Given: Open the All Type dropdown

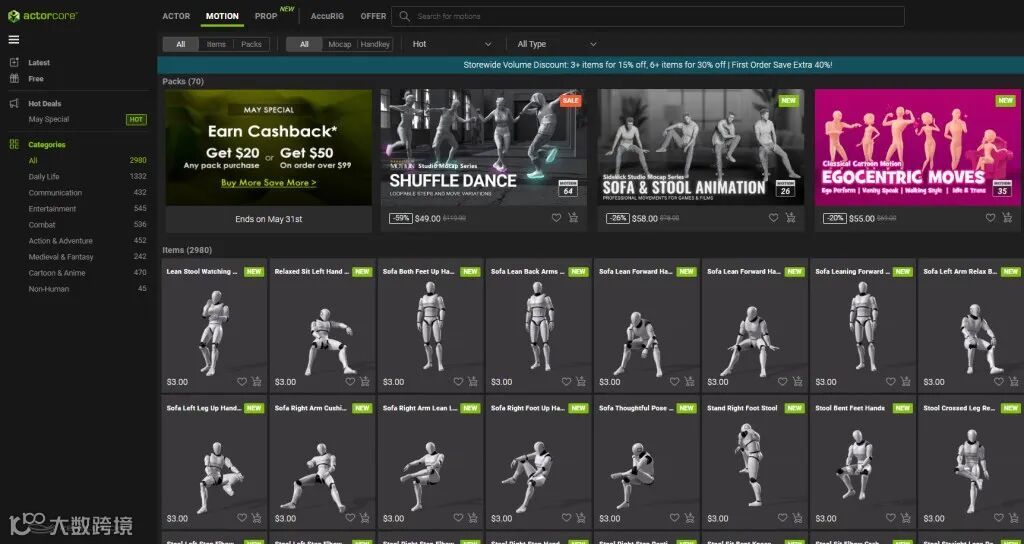Looking at the screenshot, I should point(556,44).
